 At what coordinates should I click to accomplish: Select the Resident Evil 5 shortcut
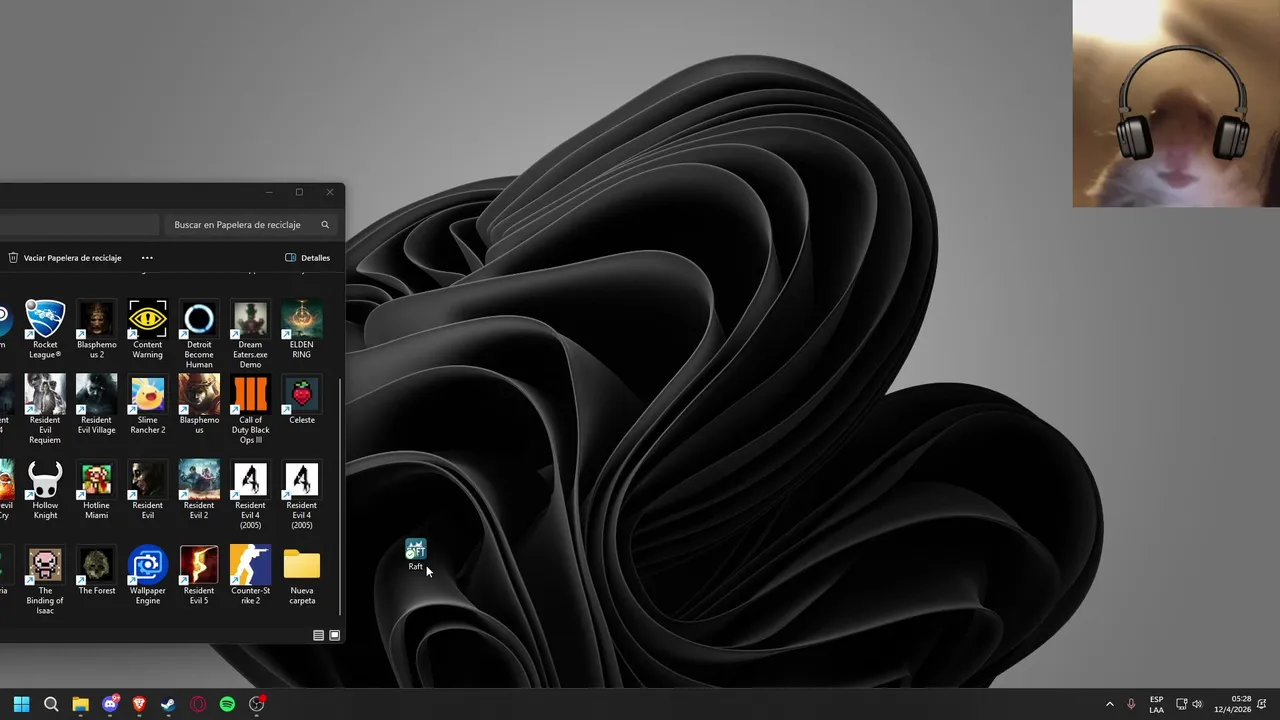(x=199, y=575)
